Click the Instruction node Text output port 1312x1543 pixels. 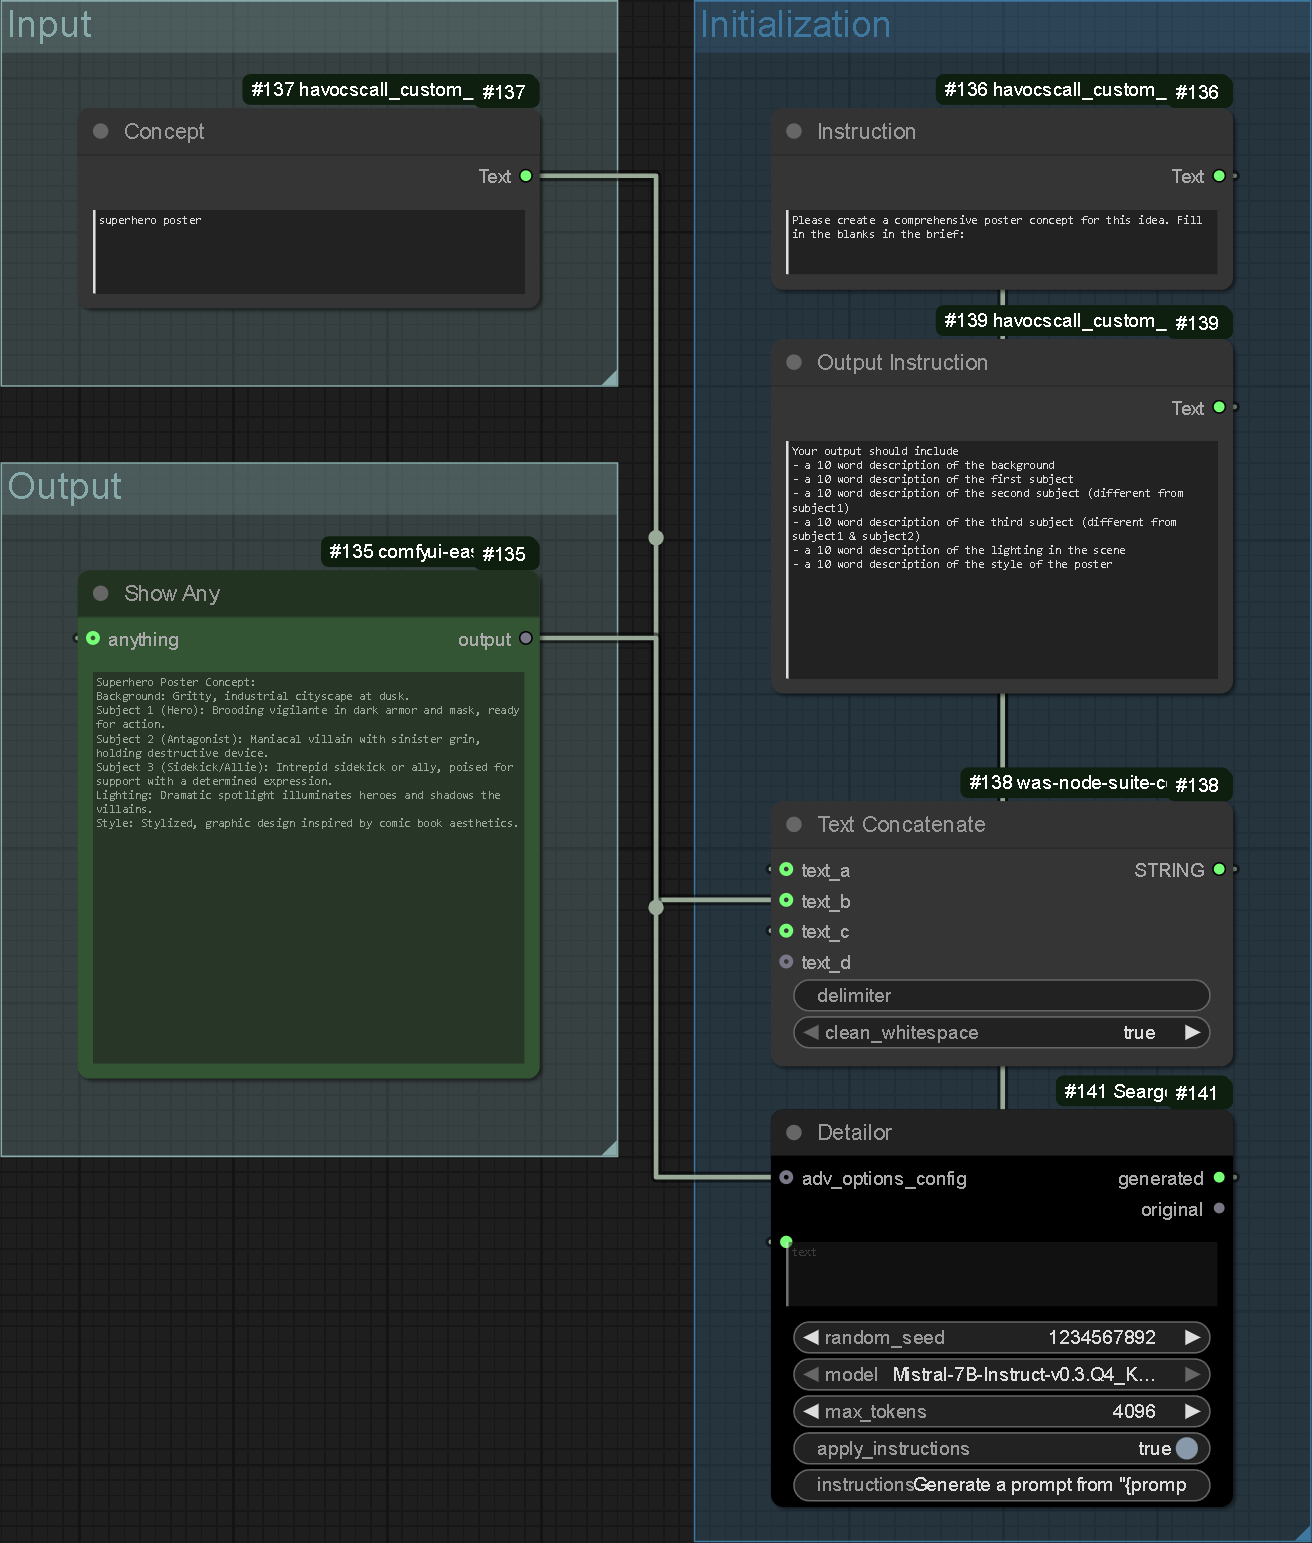point(1219,176)
